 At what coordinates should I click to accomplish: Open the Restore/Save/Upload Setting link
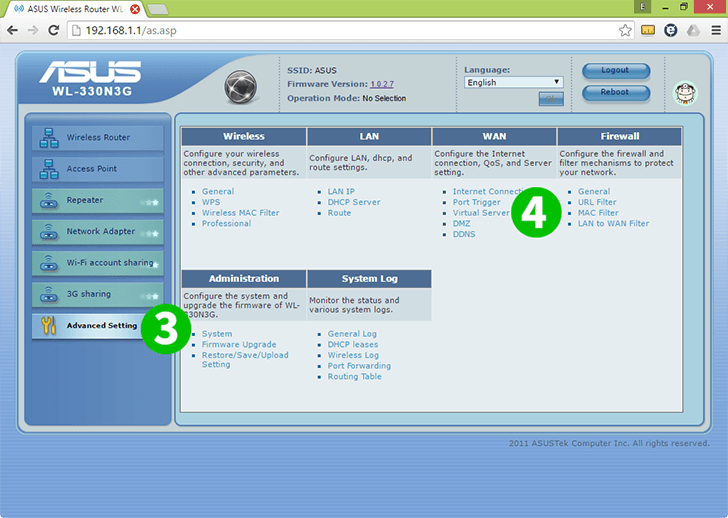245,360
